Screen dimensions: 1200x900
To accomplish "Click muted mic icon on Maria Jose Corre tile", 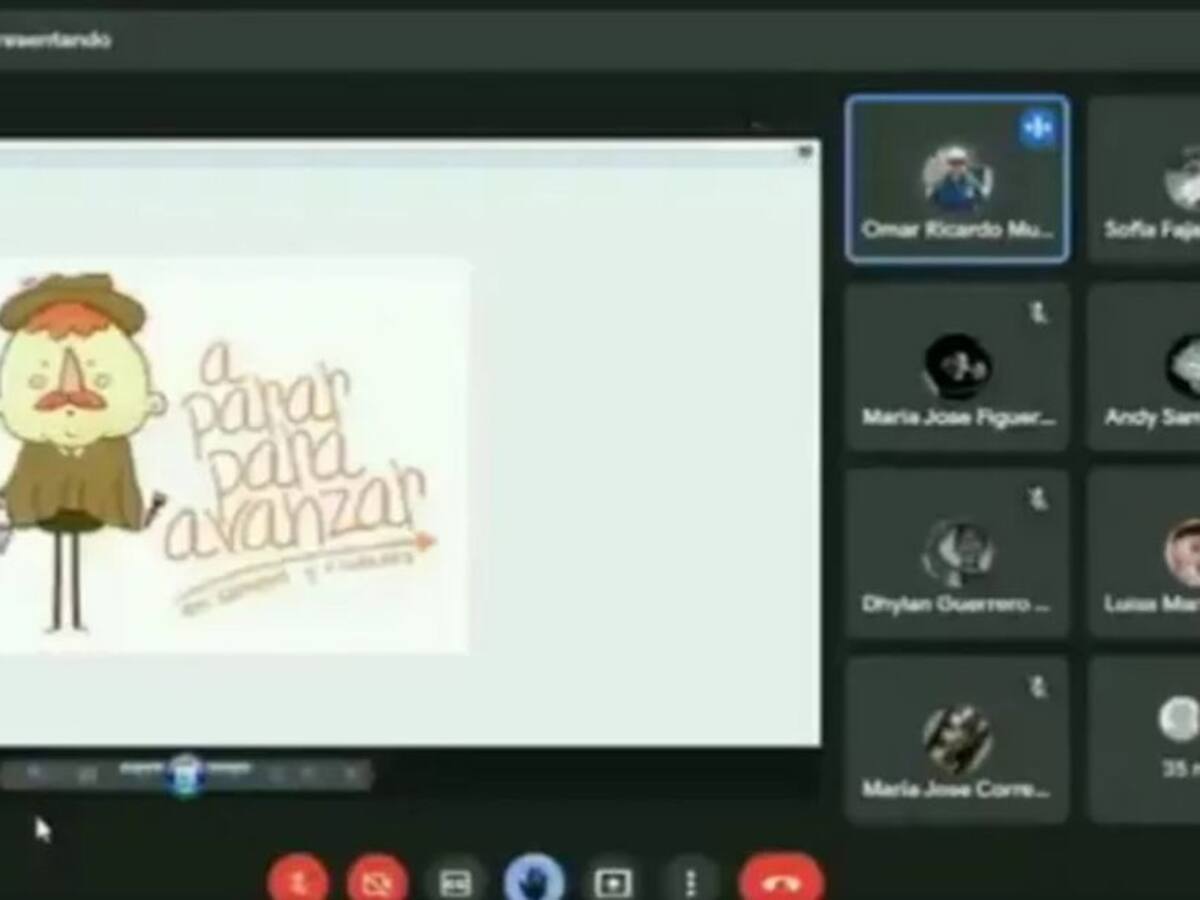I will 1038,687.
